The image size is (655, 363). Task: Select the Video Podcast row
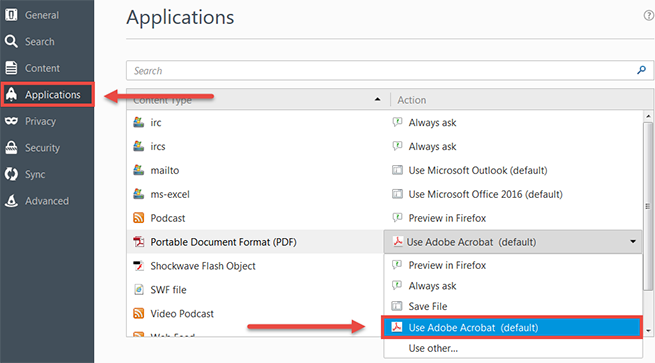click(x=255, y=313)
